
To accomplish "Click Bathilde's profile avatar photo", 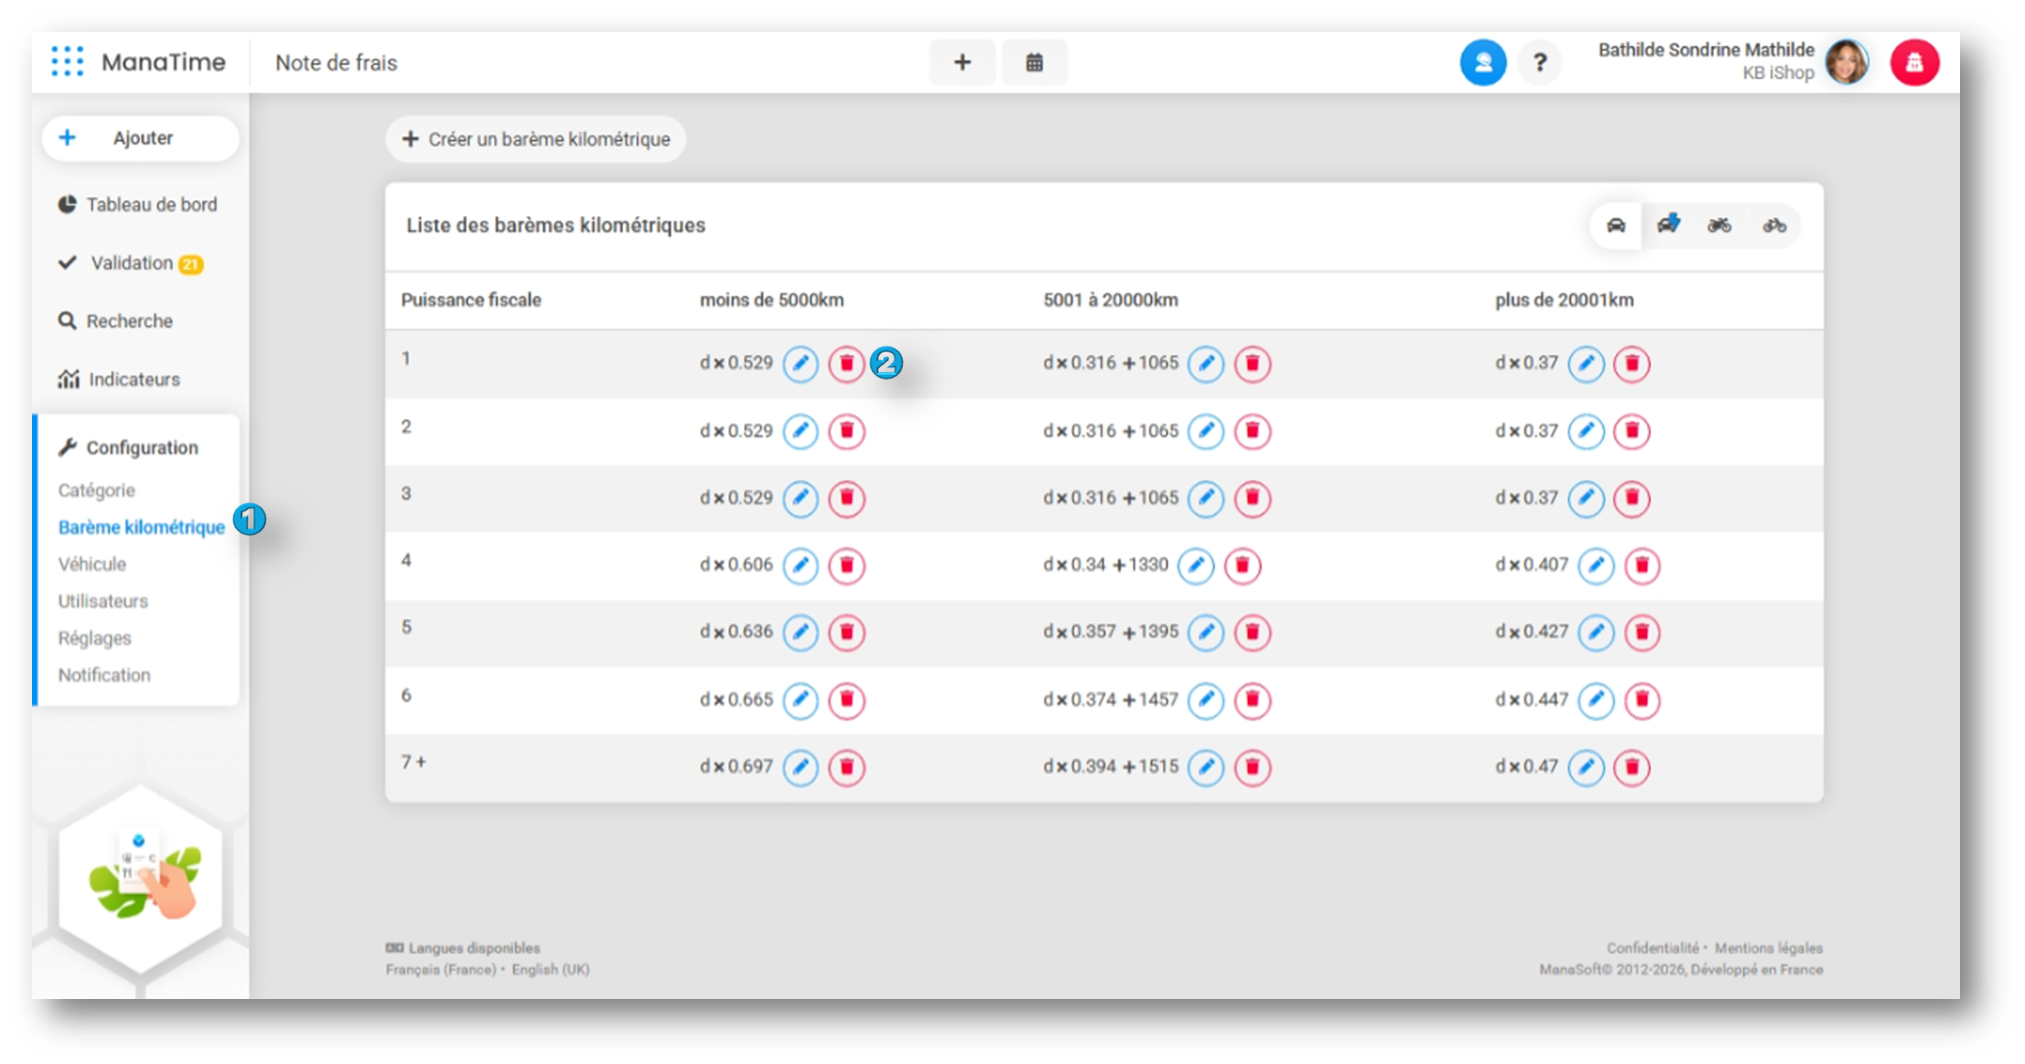I will point(1846,63).
